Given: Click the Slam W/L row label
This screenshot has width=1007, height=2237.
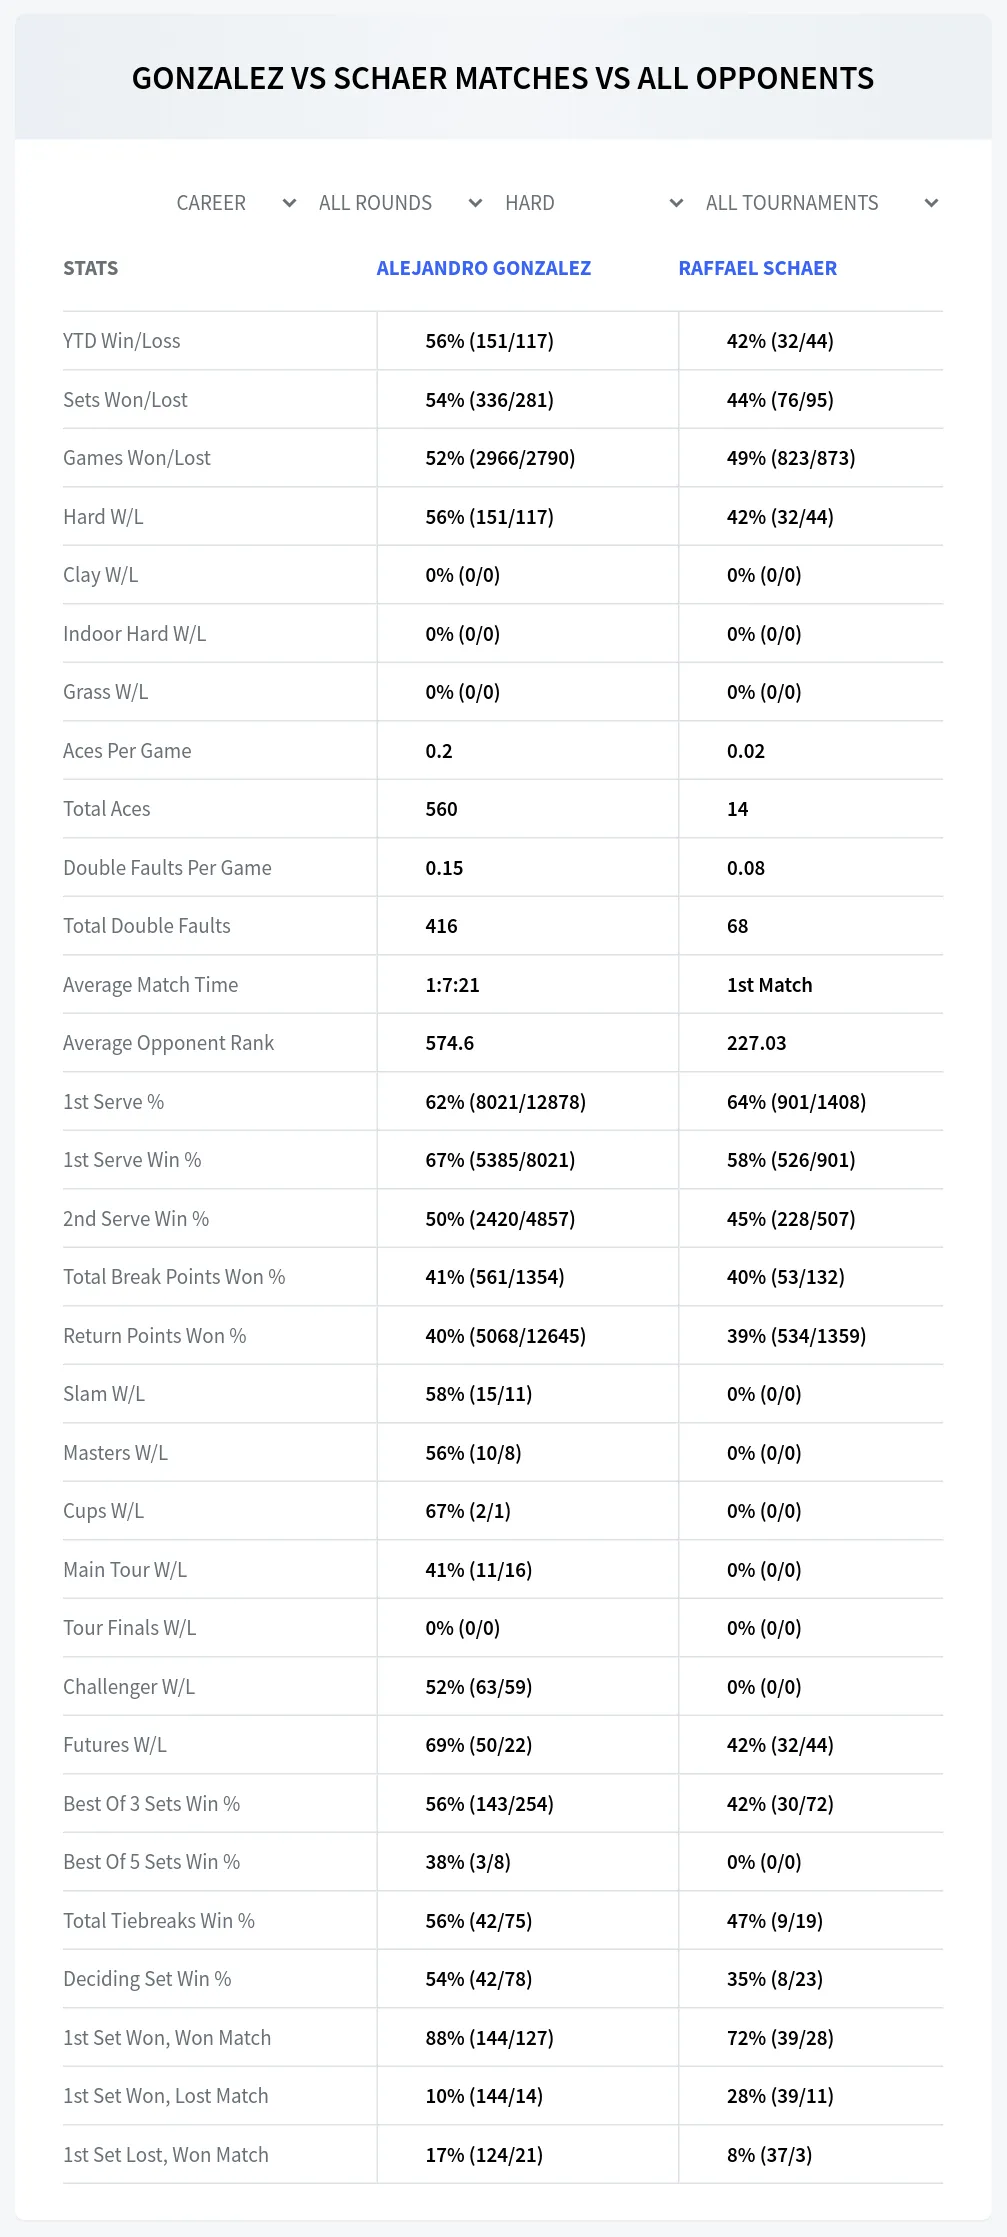Looking at the screenshot, I should [x=104, y=1394].
